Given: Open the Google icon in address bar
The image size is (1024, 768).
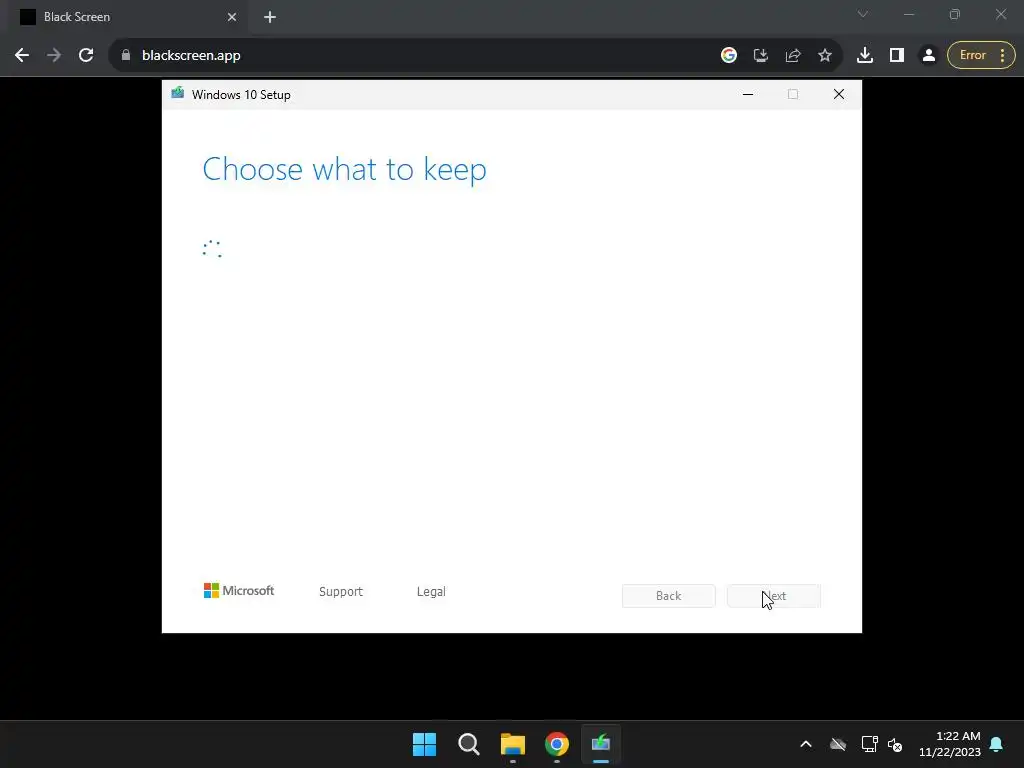Looking at the screenshot, I should (729, 56).
